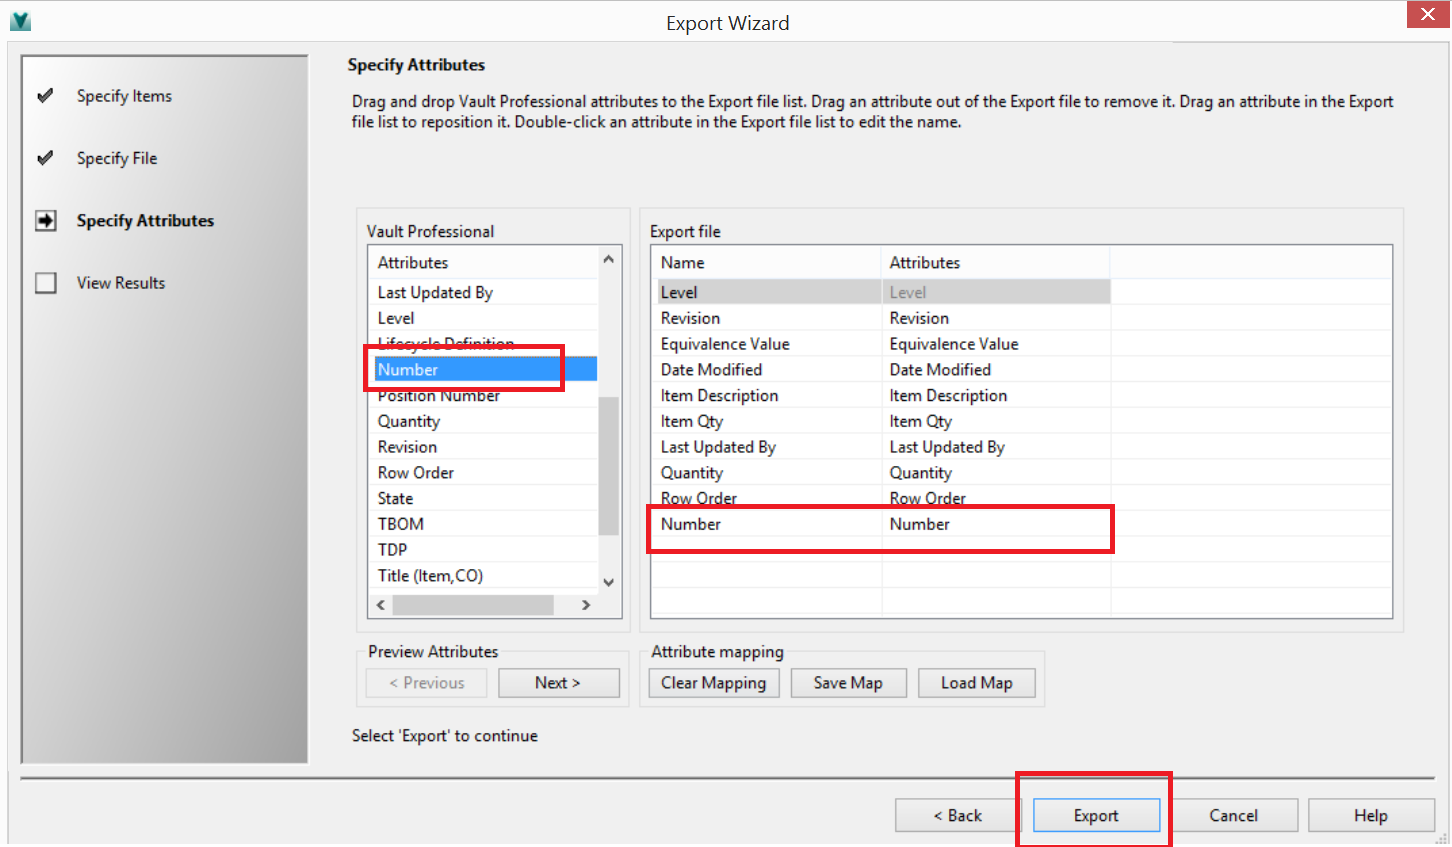Viewport: 1452px width, 847px height.
Task: Cancel the Export Wizard
Action: click(x=1234, y=816)
